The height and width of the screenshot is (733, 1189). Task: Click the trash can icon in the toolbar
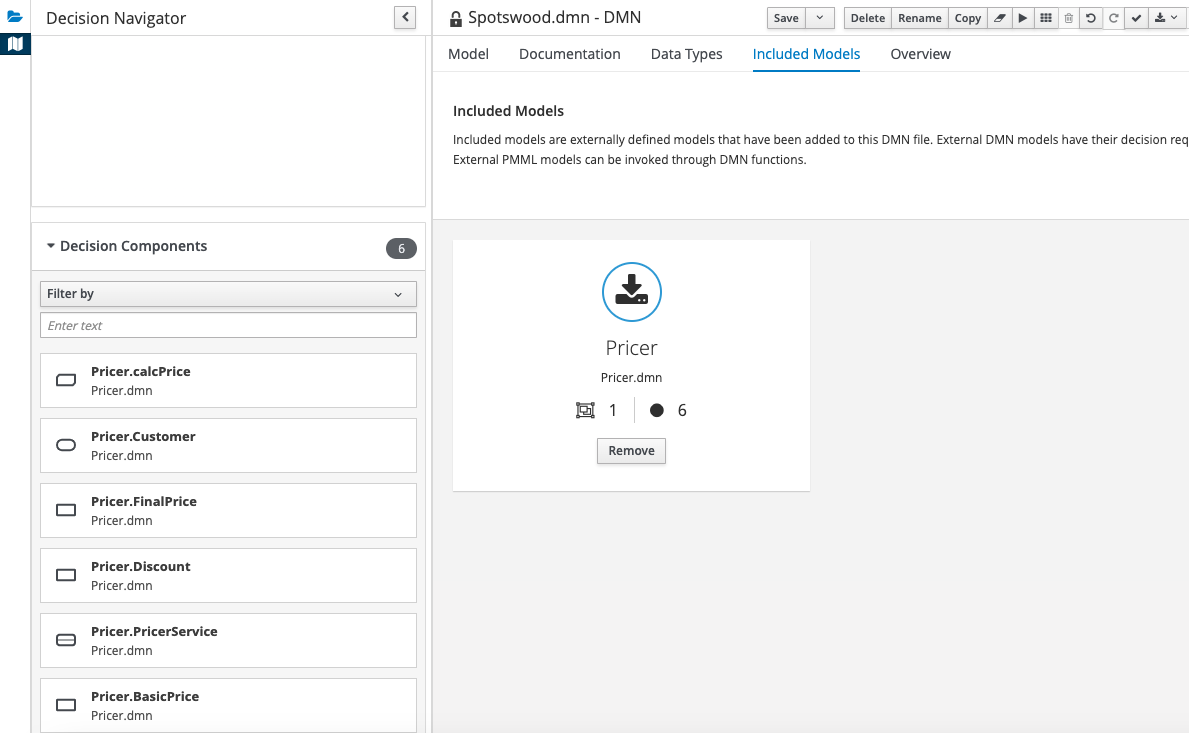click(1069, 18)
